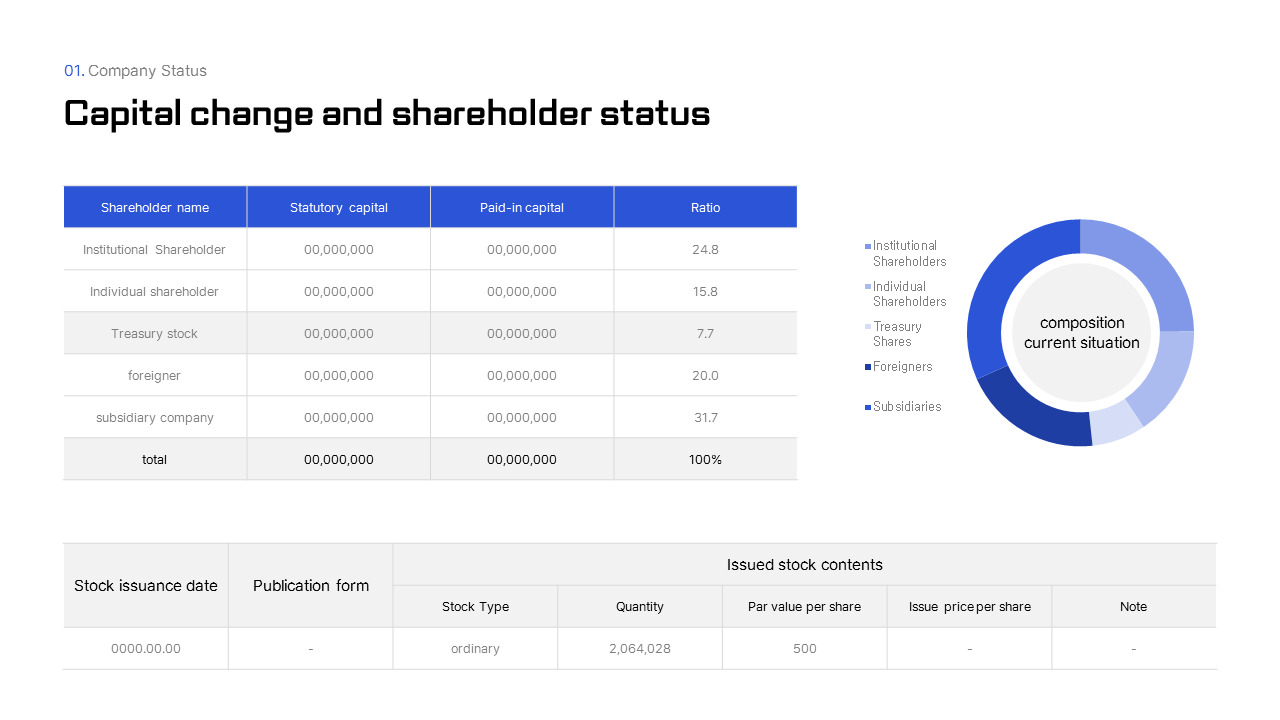1280x720 pixels.
Task: Click the '01. Company Status' section label
Action: pyautogui.click(x=135, y=71)
